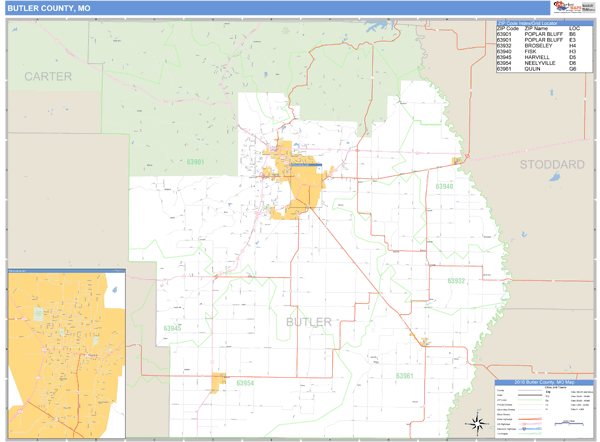Screen dimensions: 600x442
Task: Click the STODDARD county label
Action: [x=551, y=163]
